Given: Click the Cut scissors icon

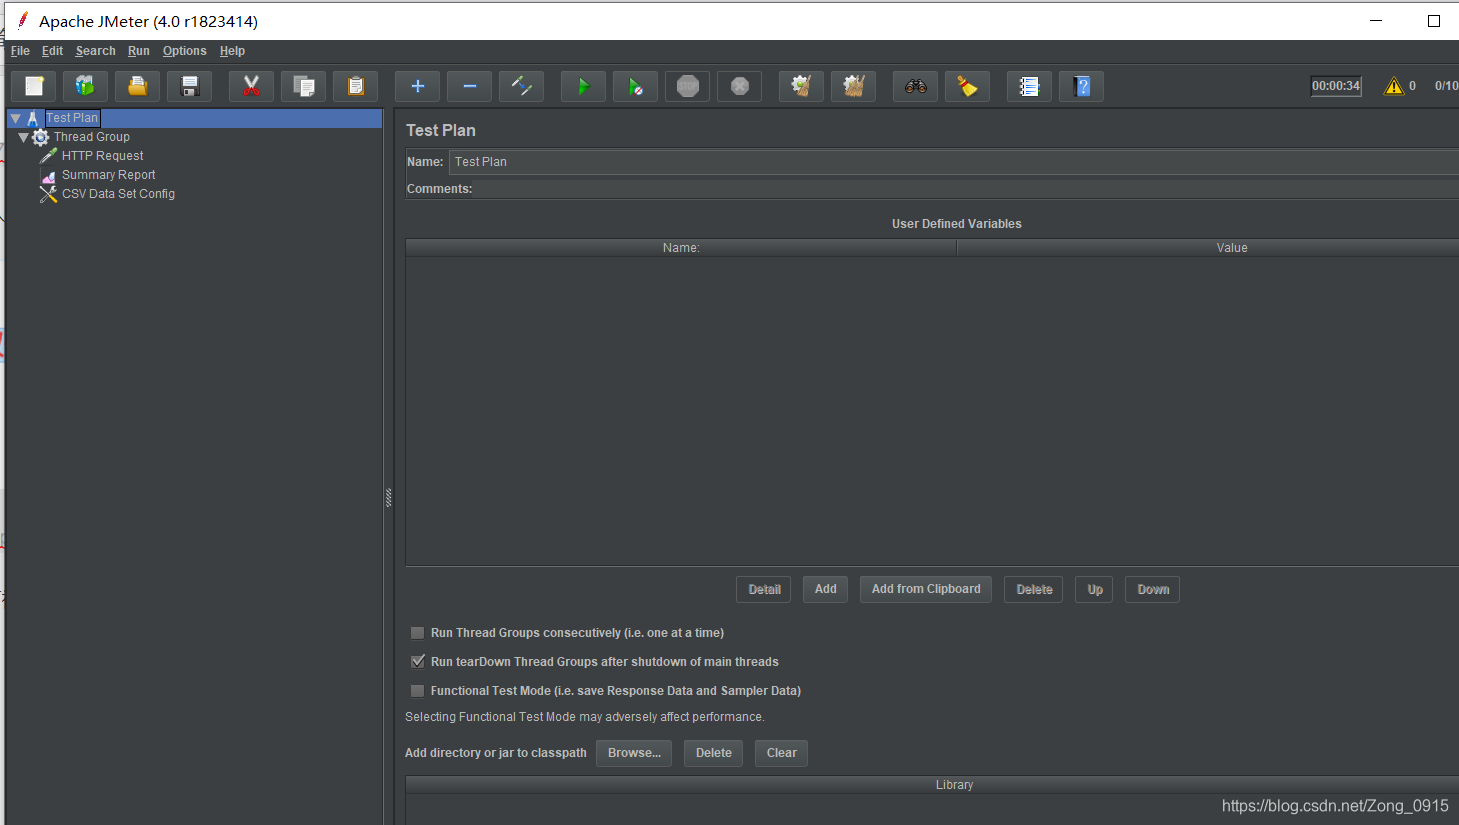Looking at the screenshot, I should point(251,86).
